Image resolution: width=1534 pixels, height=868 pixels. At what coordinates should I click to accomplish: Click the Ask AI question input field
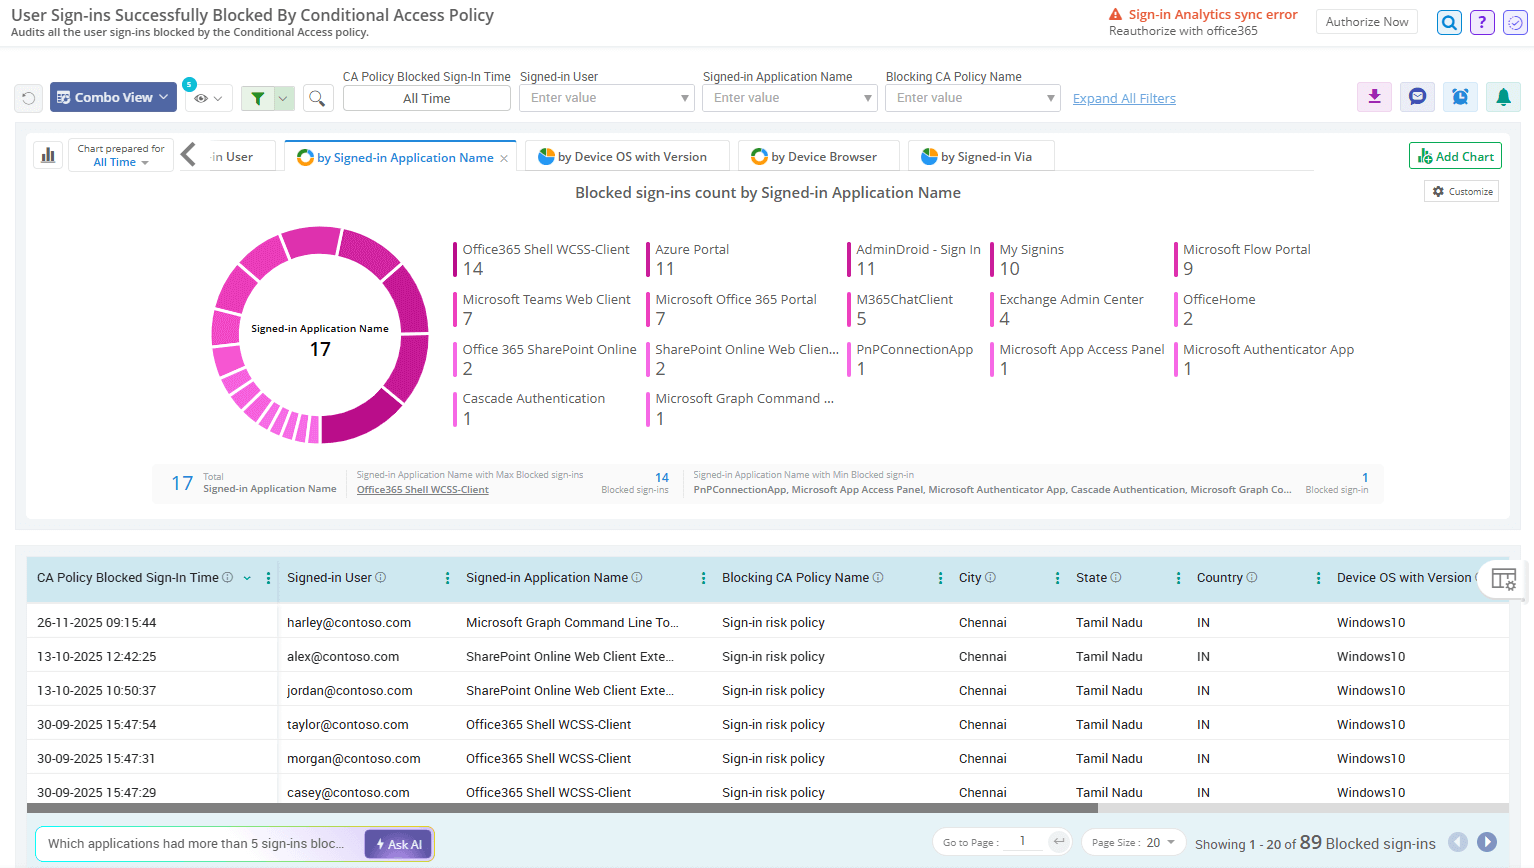(x=198, y=844)
